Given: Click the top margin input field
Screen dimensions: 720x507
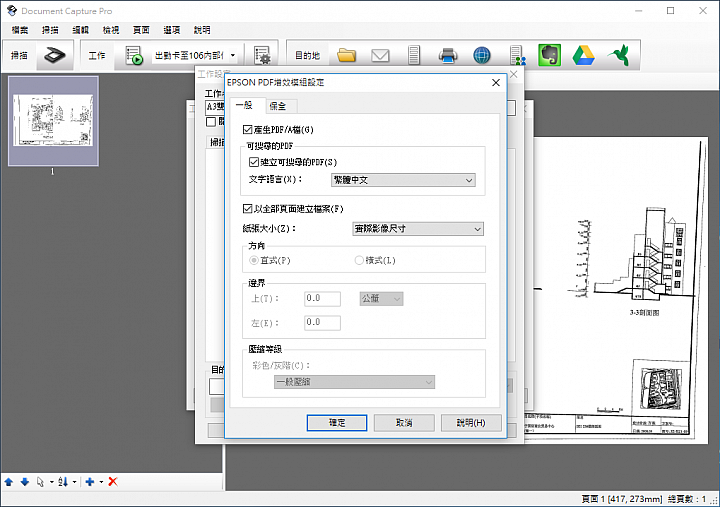Looking at the screenshot, I should coord(322,299).
